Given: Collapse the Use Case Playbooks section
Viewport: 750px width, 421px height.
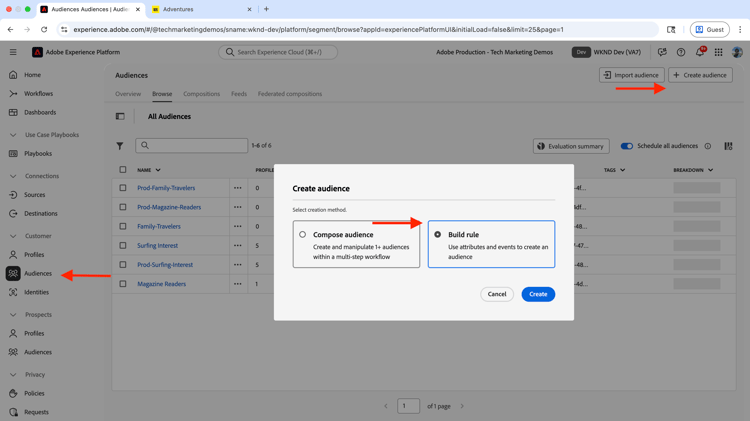Looking at the screenshot, I should pos(13,135).
